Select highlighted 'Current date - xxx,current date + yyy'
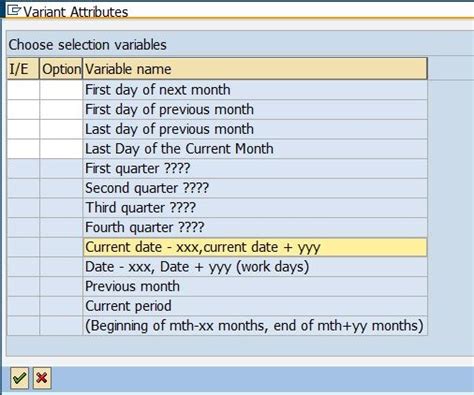474x395 pixels. [255, 247]
